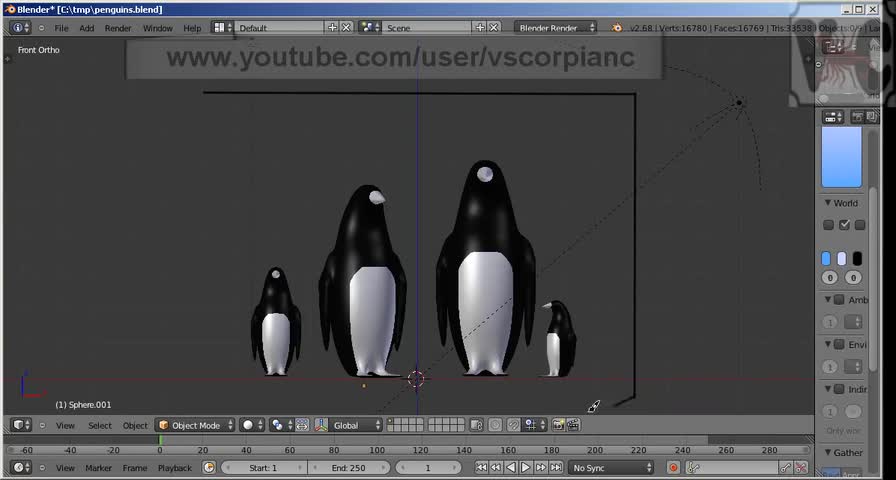Open the Properties editor type selector

(833, 117)
